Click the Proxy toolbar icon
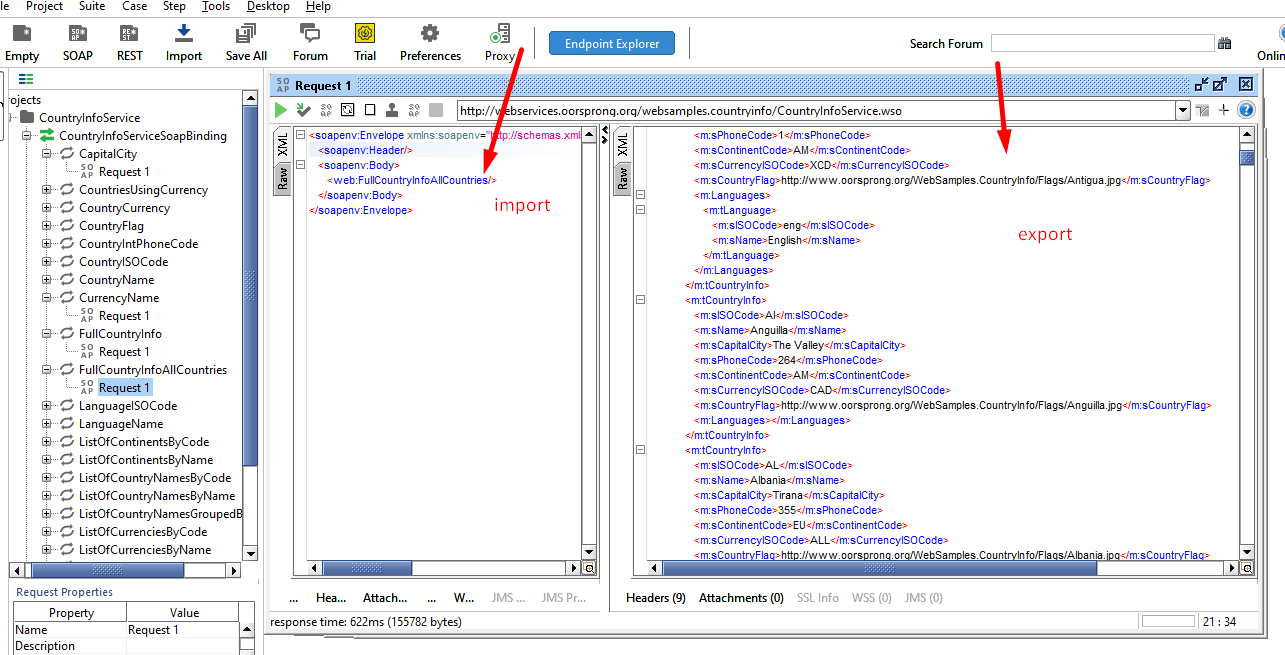Viewport: 1285px width, 655px height. tap(499, 42)
